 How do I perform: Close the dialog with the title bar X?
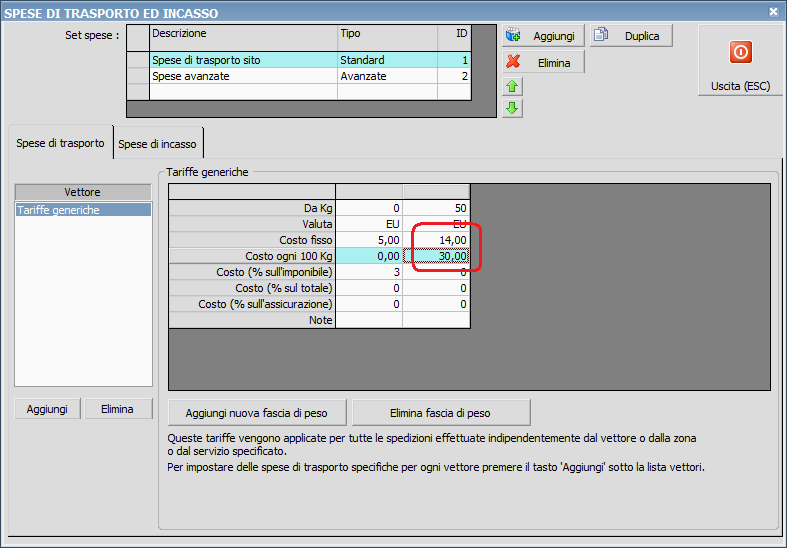(x=773, y=12)
